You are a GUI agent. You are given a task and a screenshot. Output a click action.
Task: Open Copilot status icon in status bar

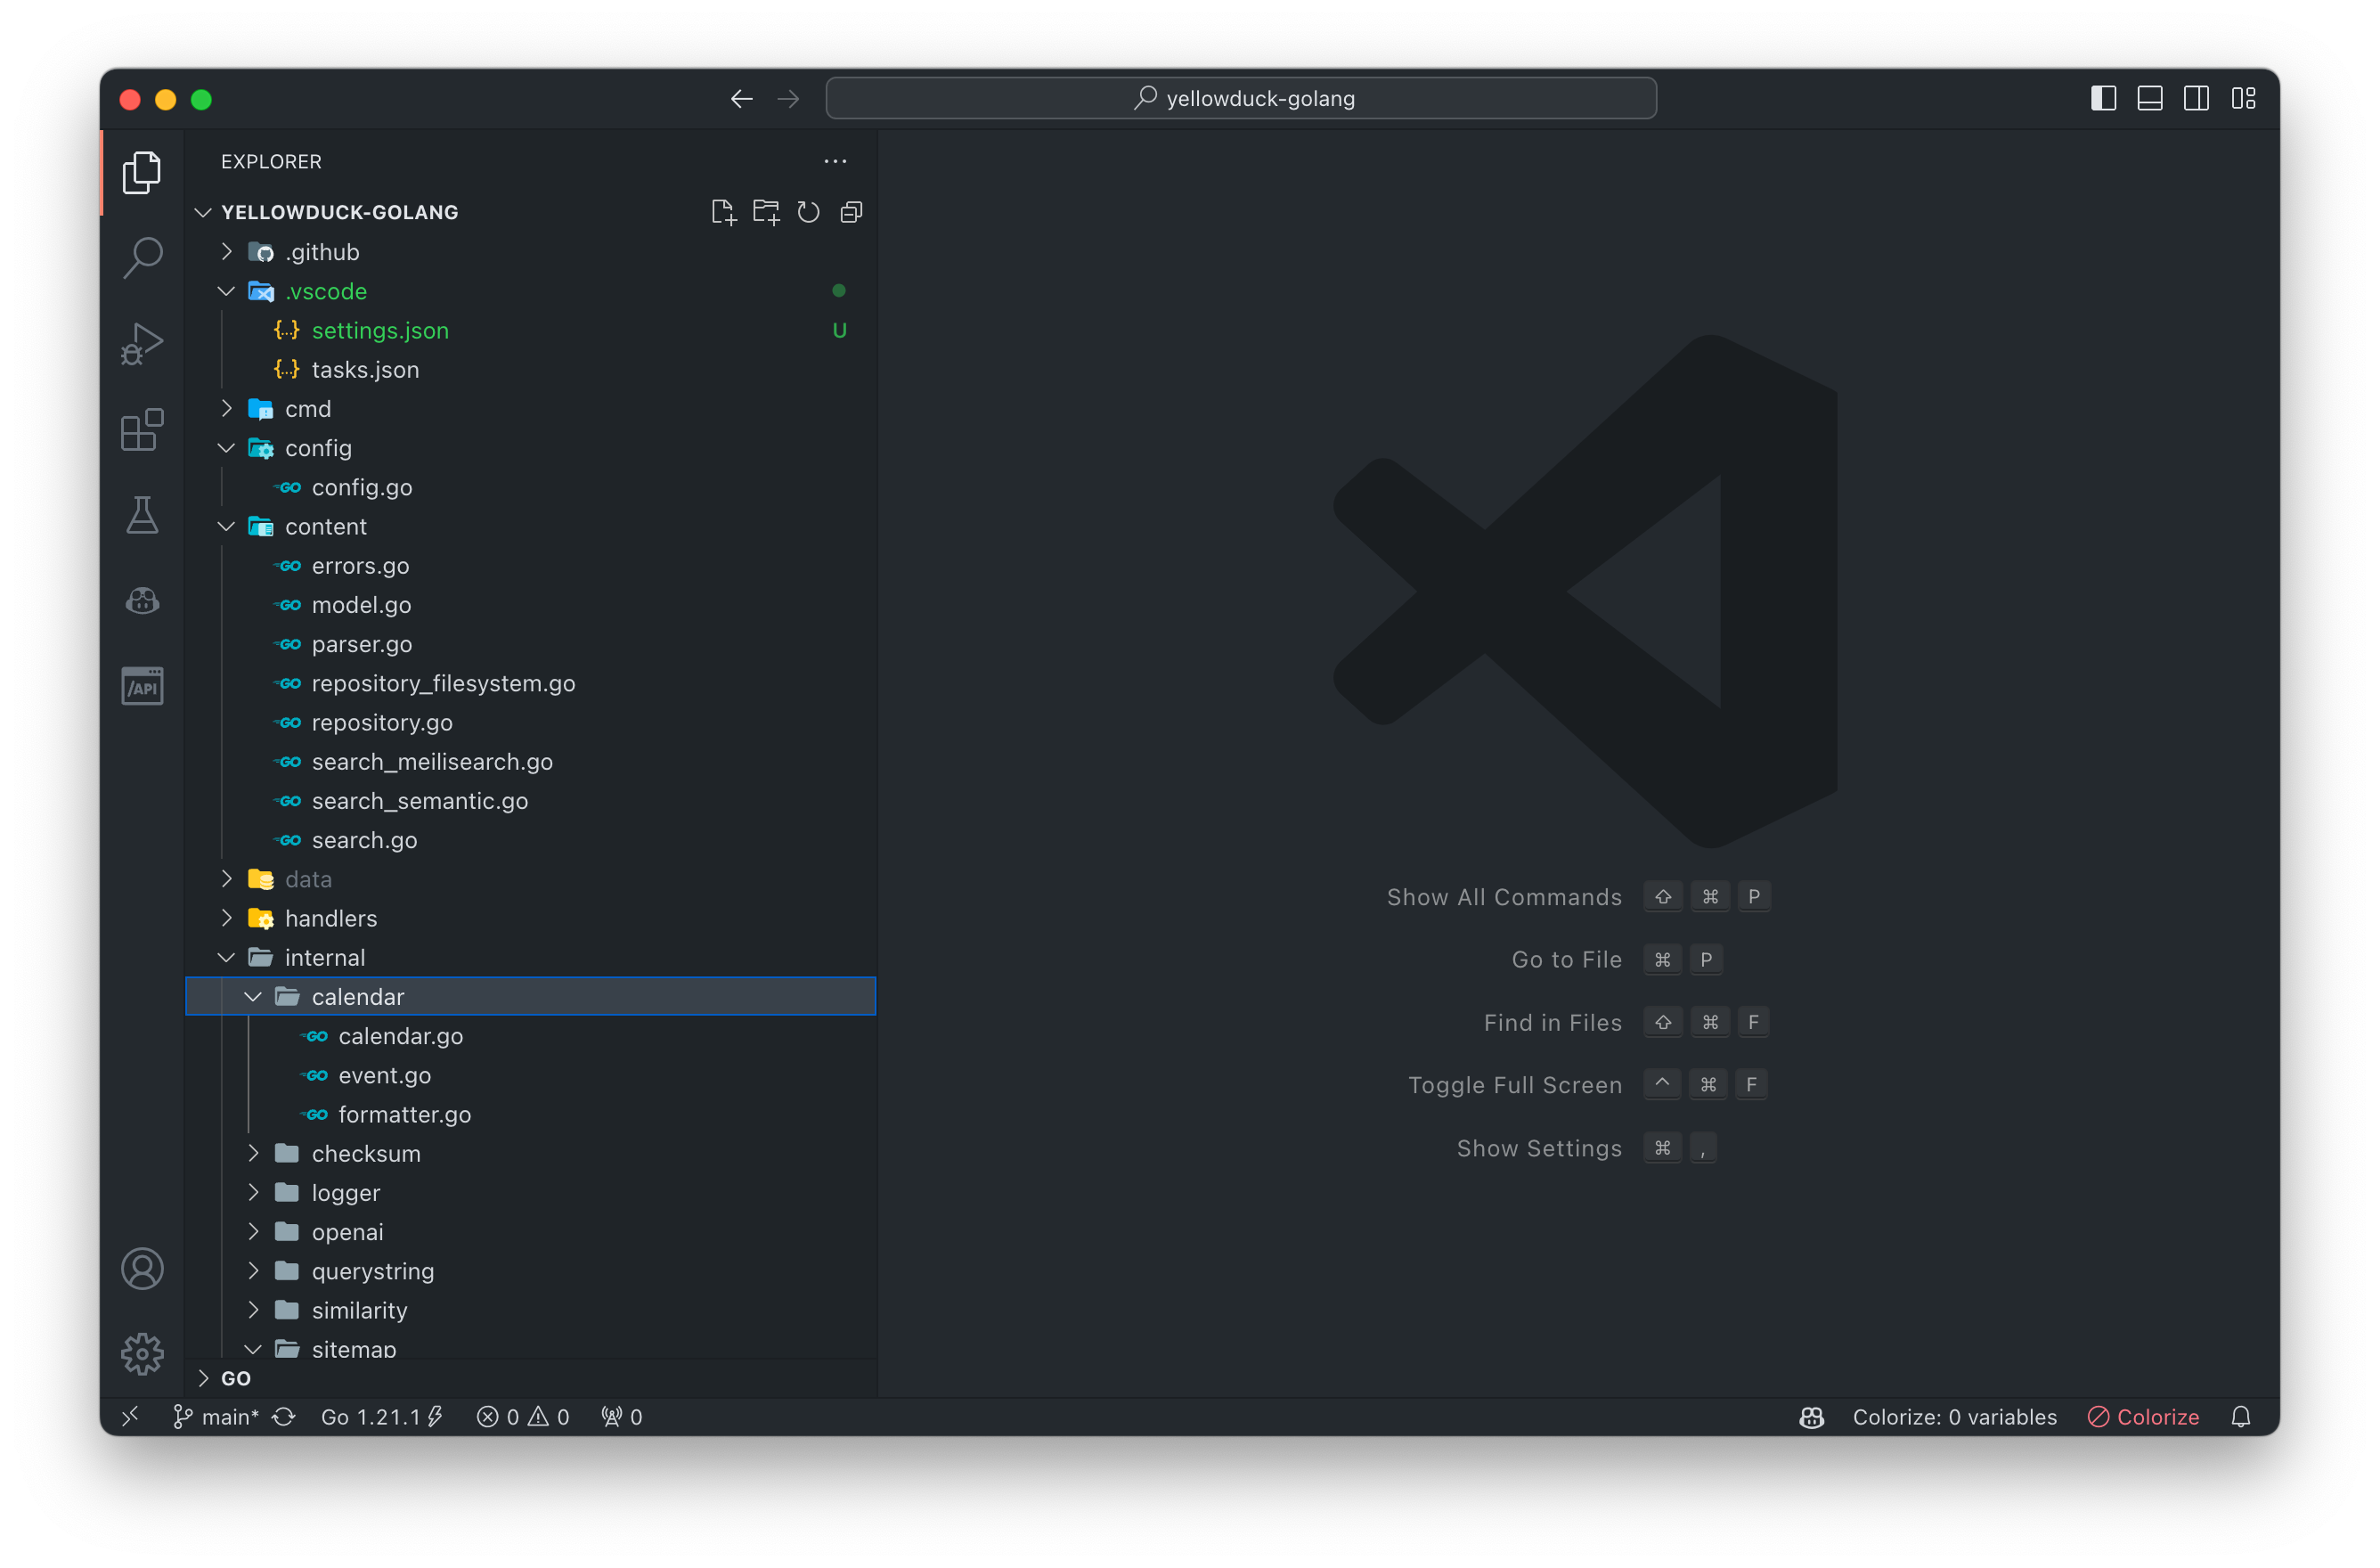coord(1811,1416)
